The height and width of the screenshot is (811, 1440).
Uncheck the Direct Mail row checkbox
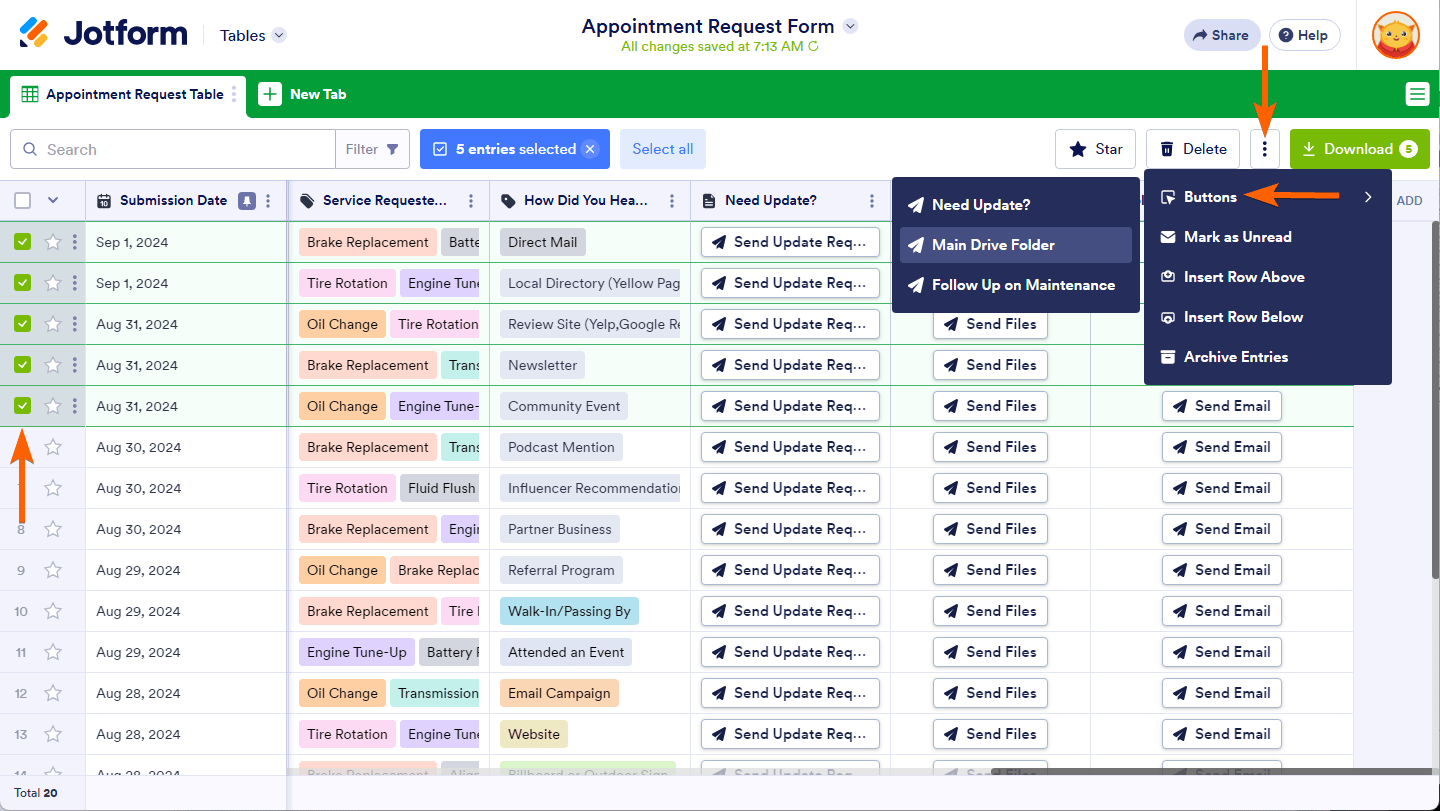tap(23, 242)
